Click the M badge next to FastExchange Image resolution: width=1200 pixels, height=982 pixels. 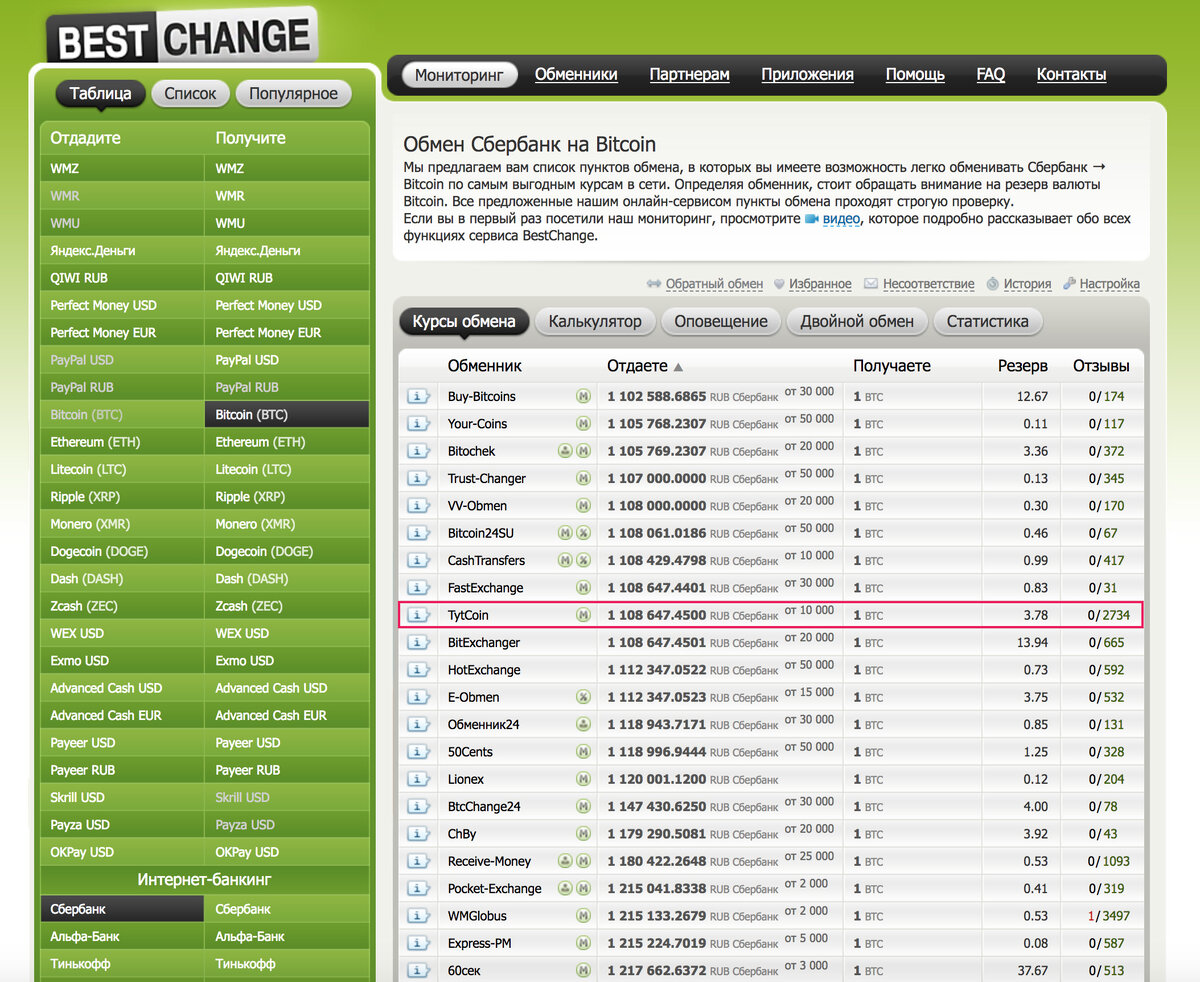click(583, 588)
